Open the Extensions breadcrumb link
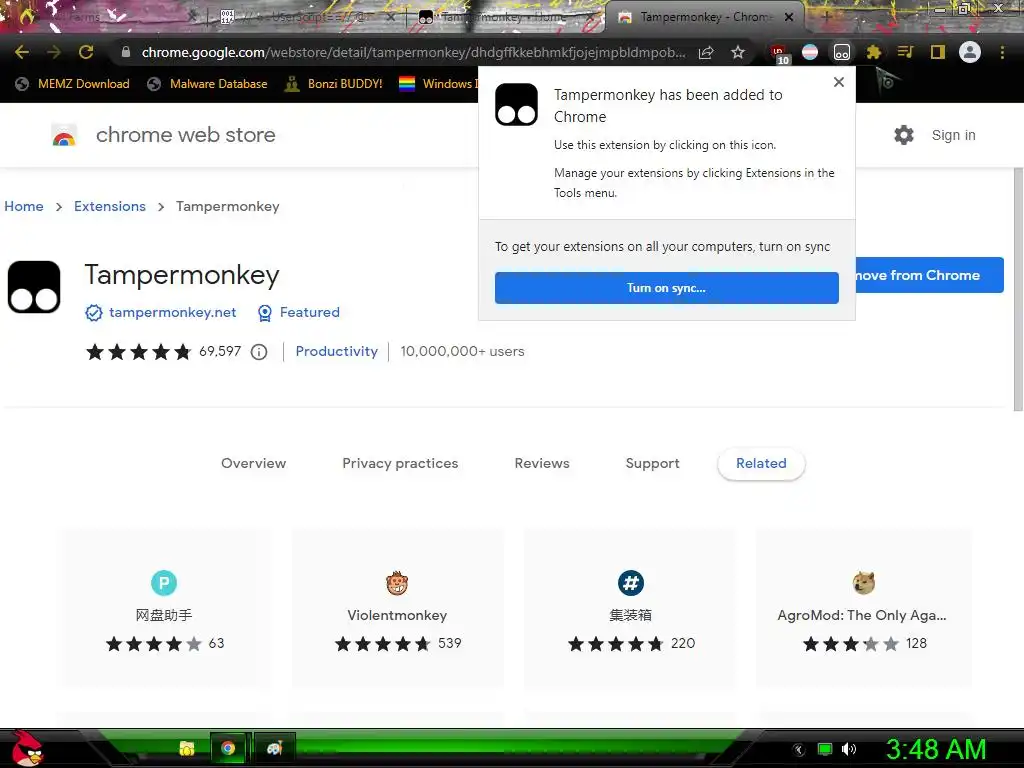 [x=110, y=206]
